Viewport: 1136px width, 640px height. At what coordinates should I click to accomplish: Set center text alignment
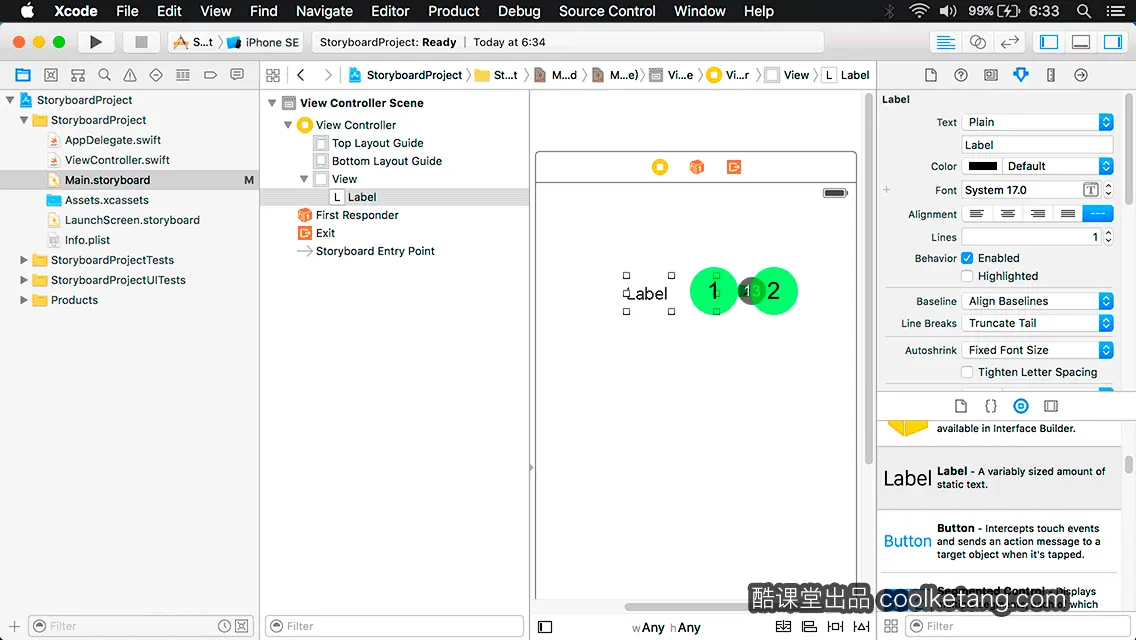1007,214
